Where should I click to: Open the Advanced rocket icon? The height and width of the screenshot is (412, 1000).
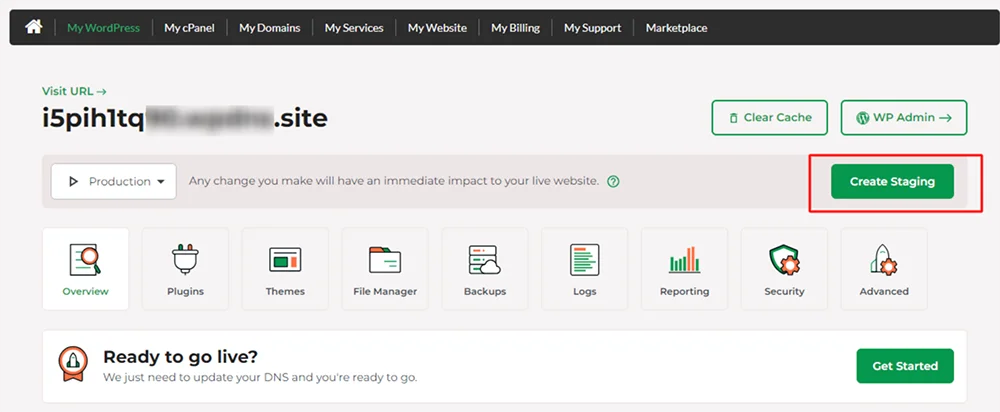pos(884,260)
